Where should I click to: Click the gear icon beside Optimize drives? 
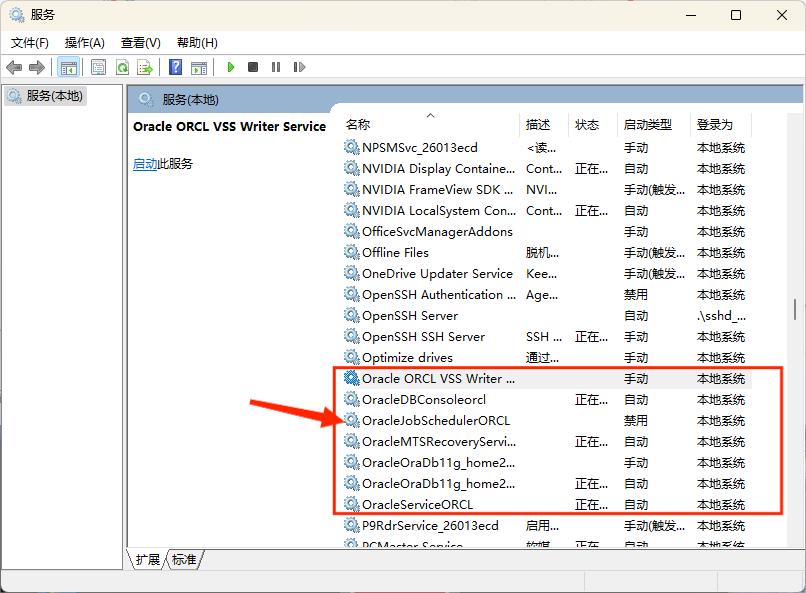[x=352, y=357]
